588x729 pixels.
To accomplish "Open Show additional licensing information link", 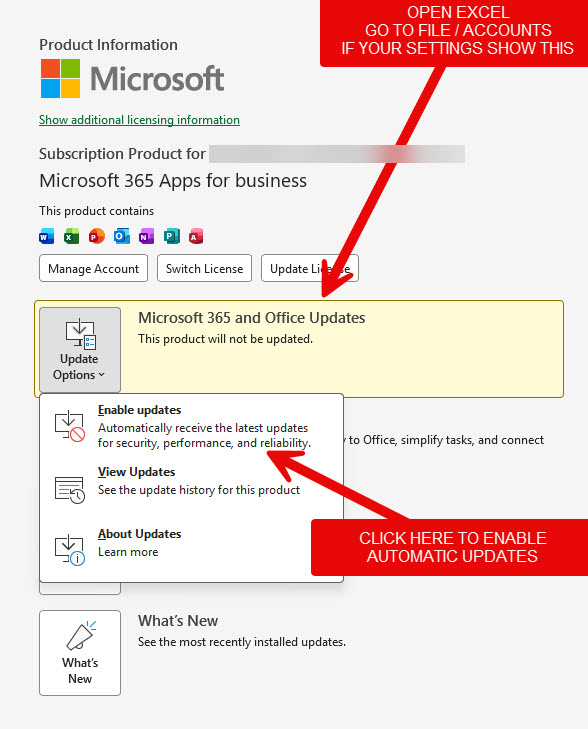I will 139,120.
